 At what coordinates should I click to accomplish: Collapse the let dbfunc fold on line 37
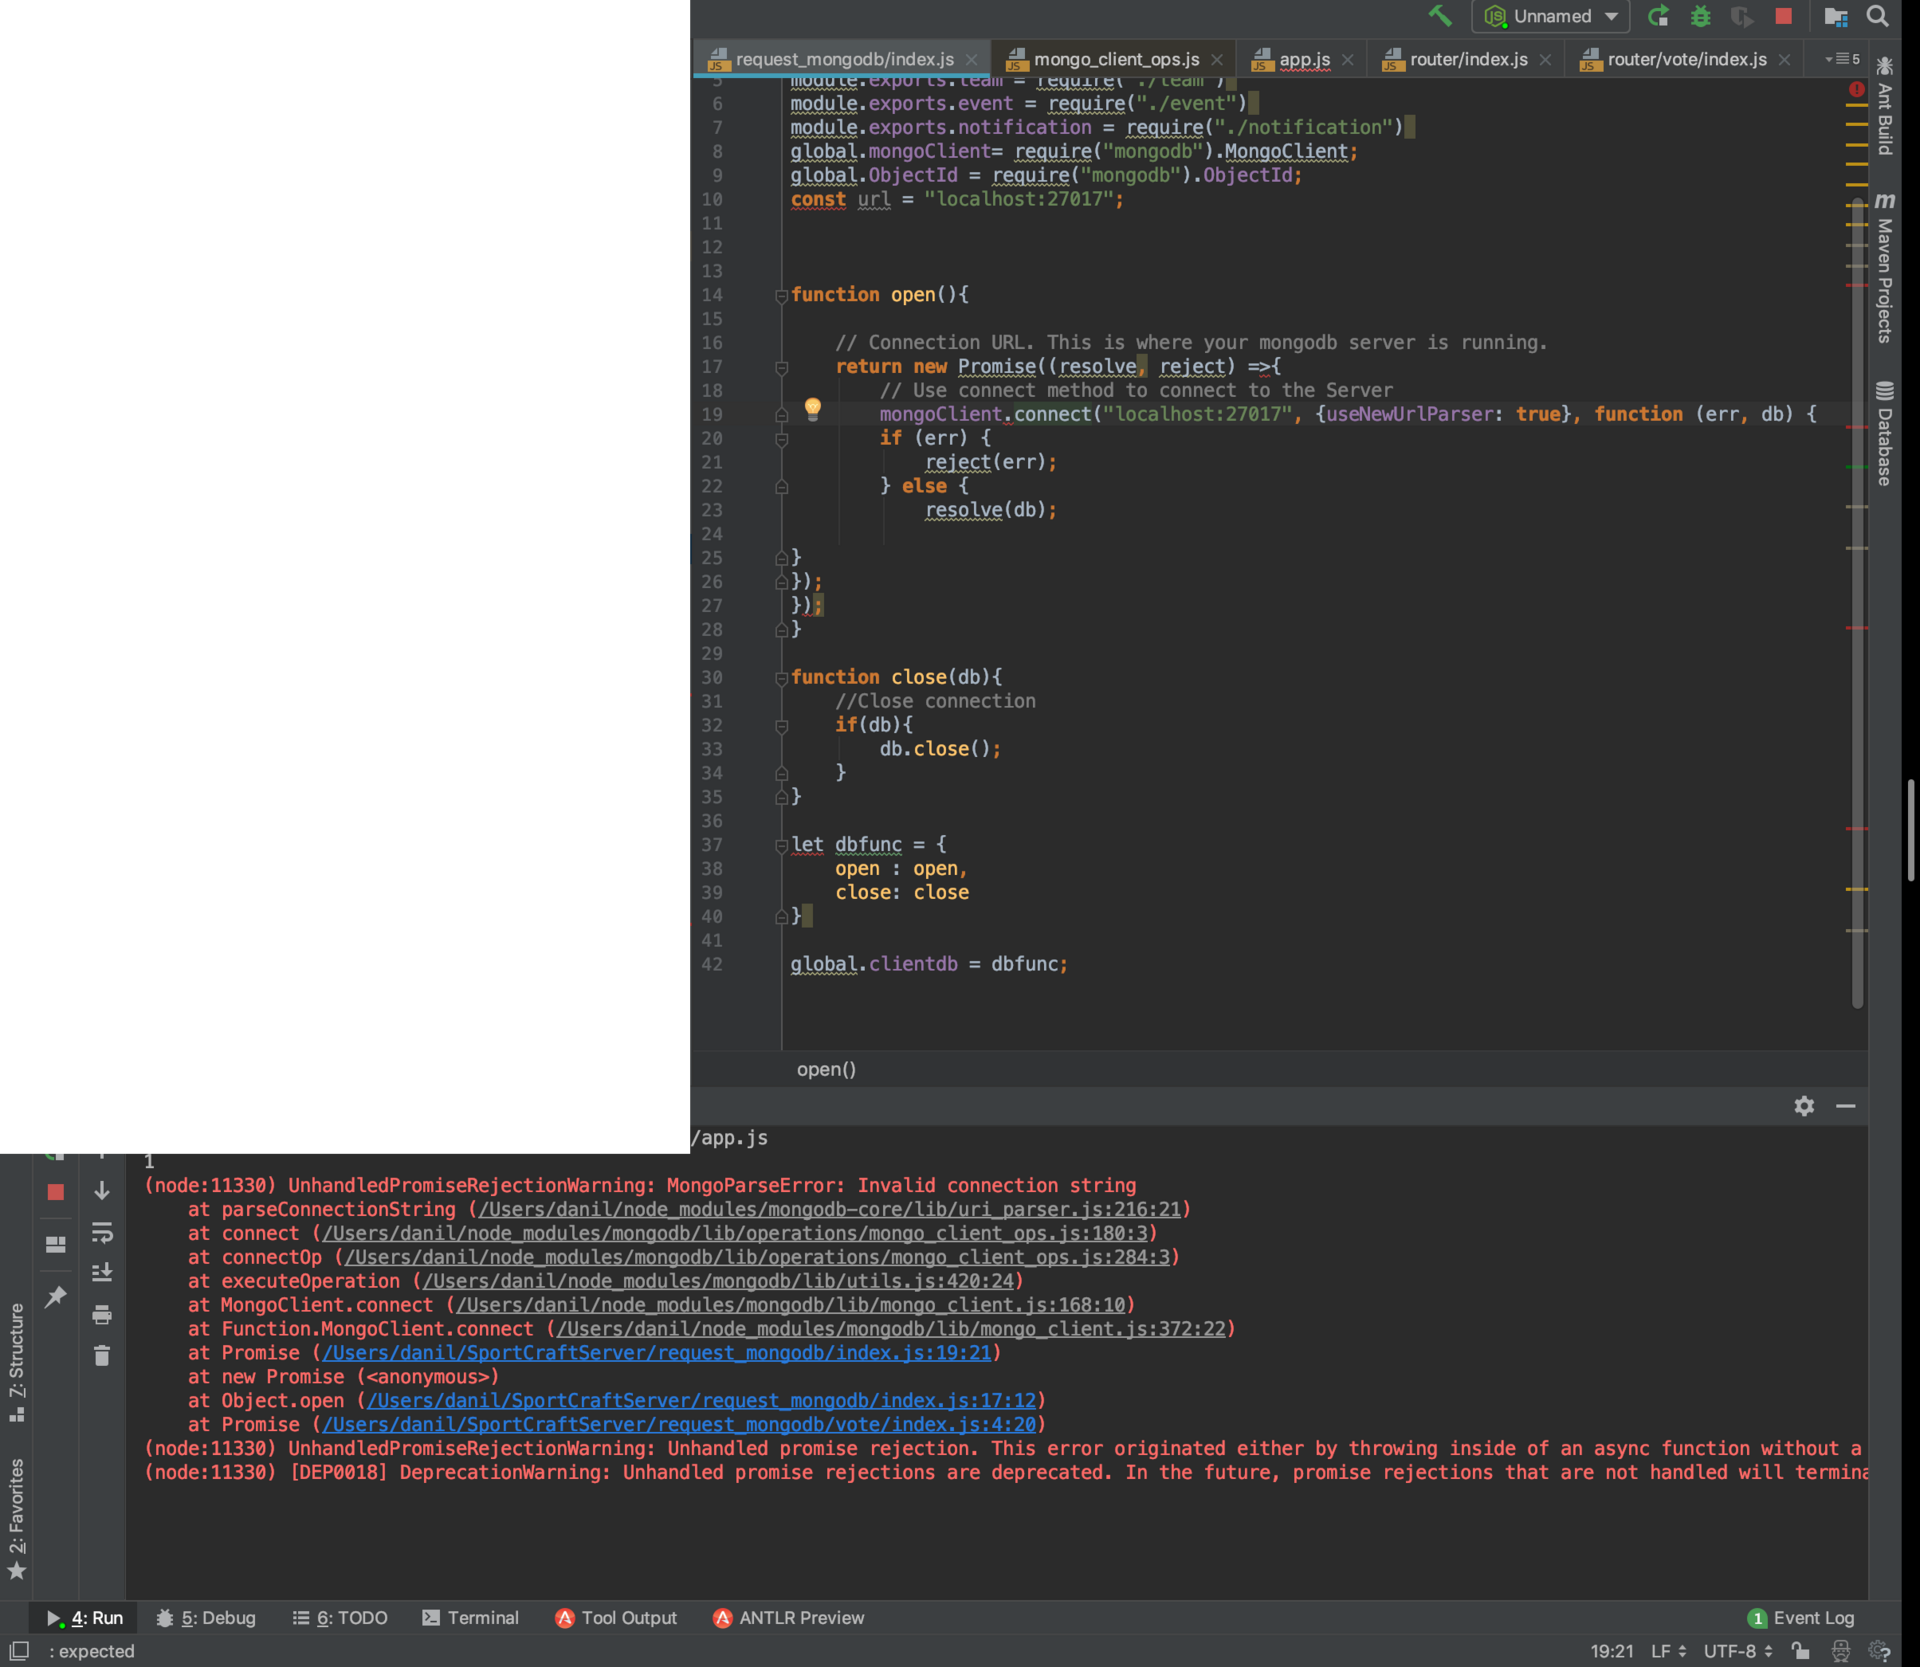[x=782, y=846]
